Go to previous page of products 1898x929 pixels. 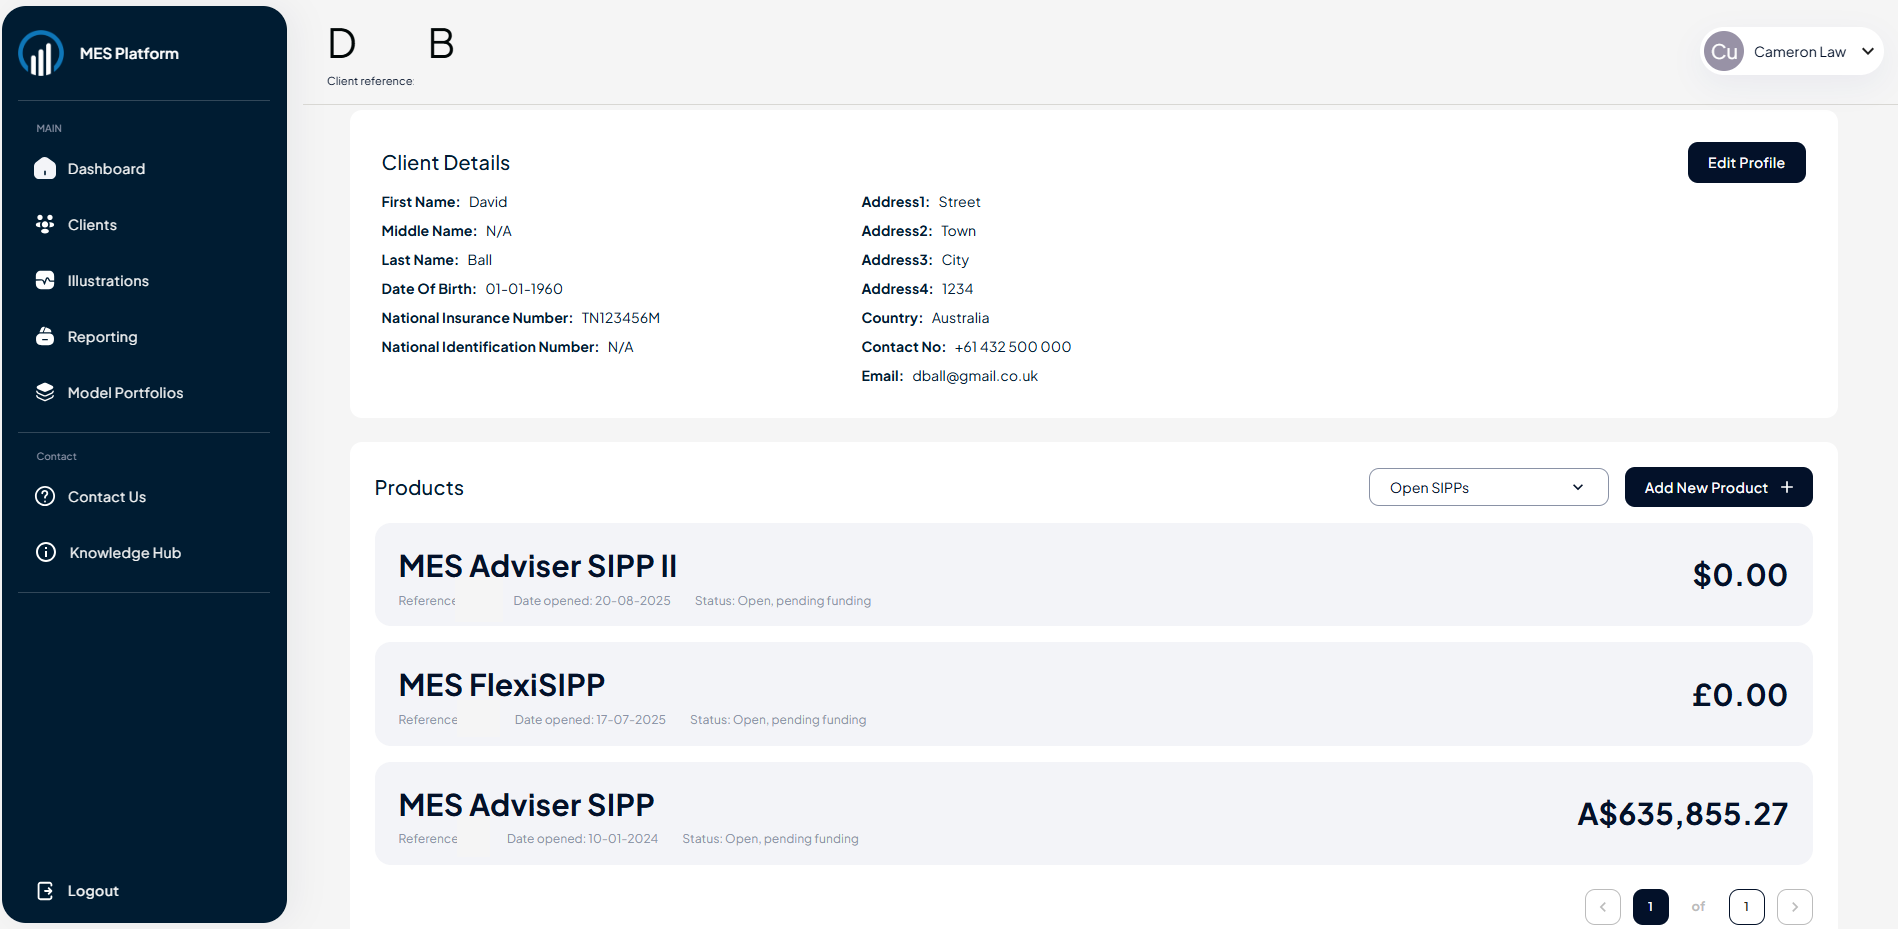pyautogui.click(x=1602, y=907)
